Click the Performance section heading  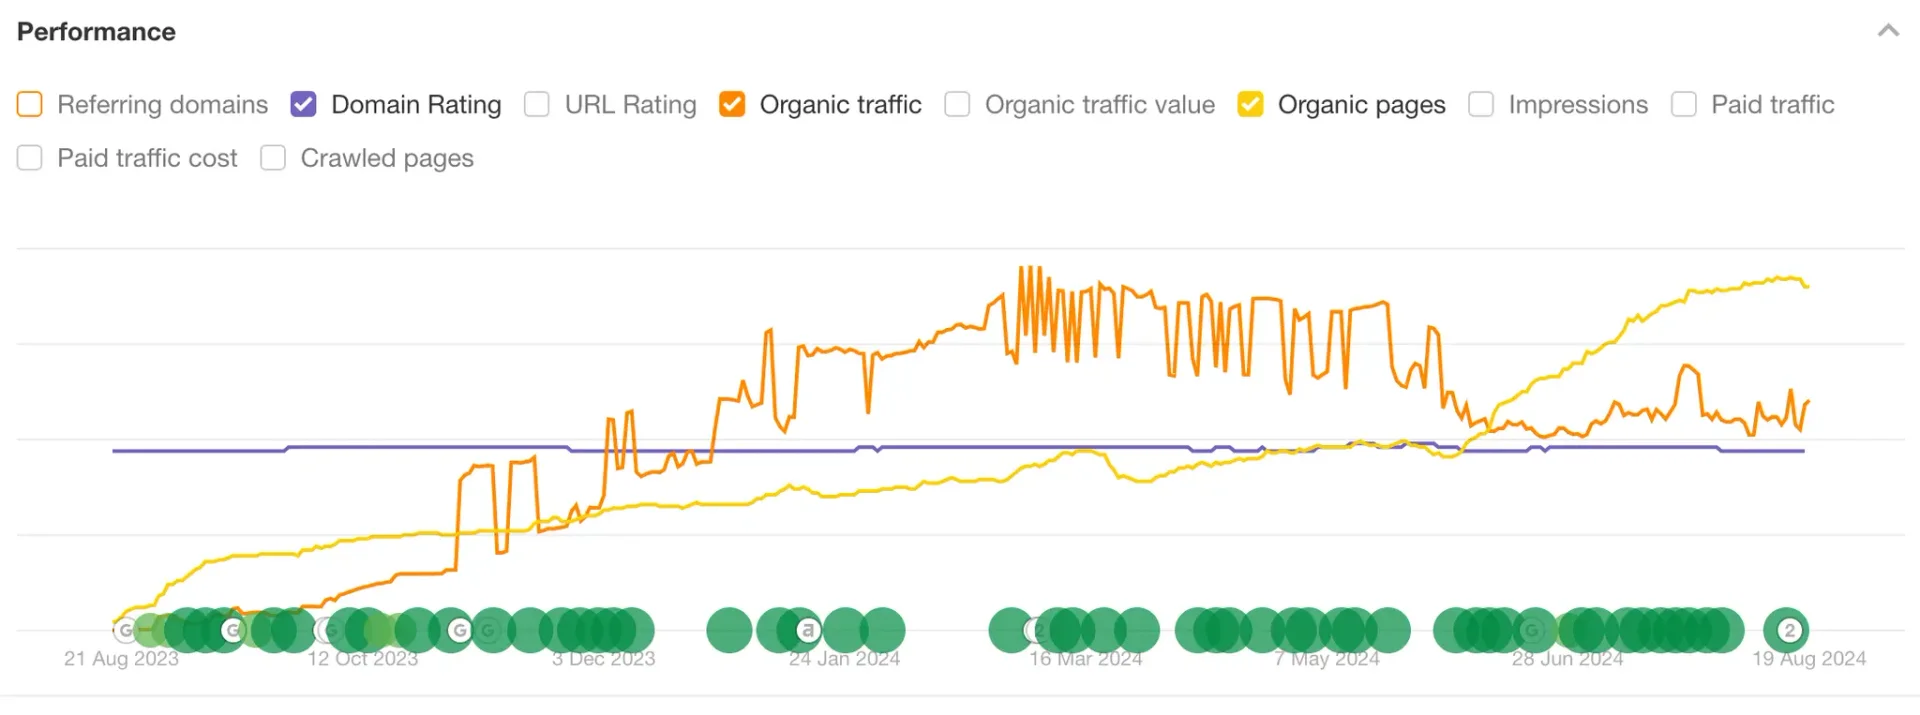[x=96, y=32]
